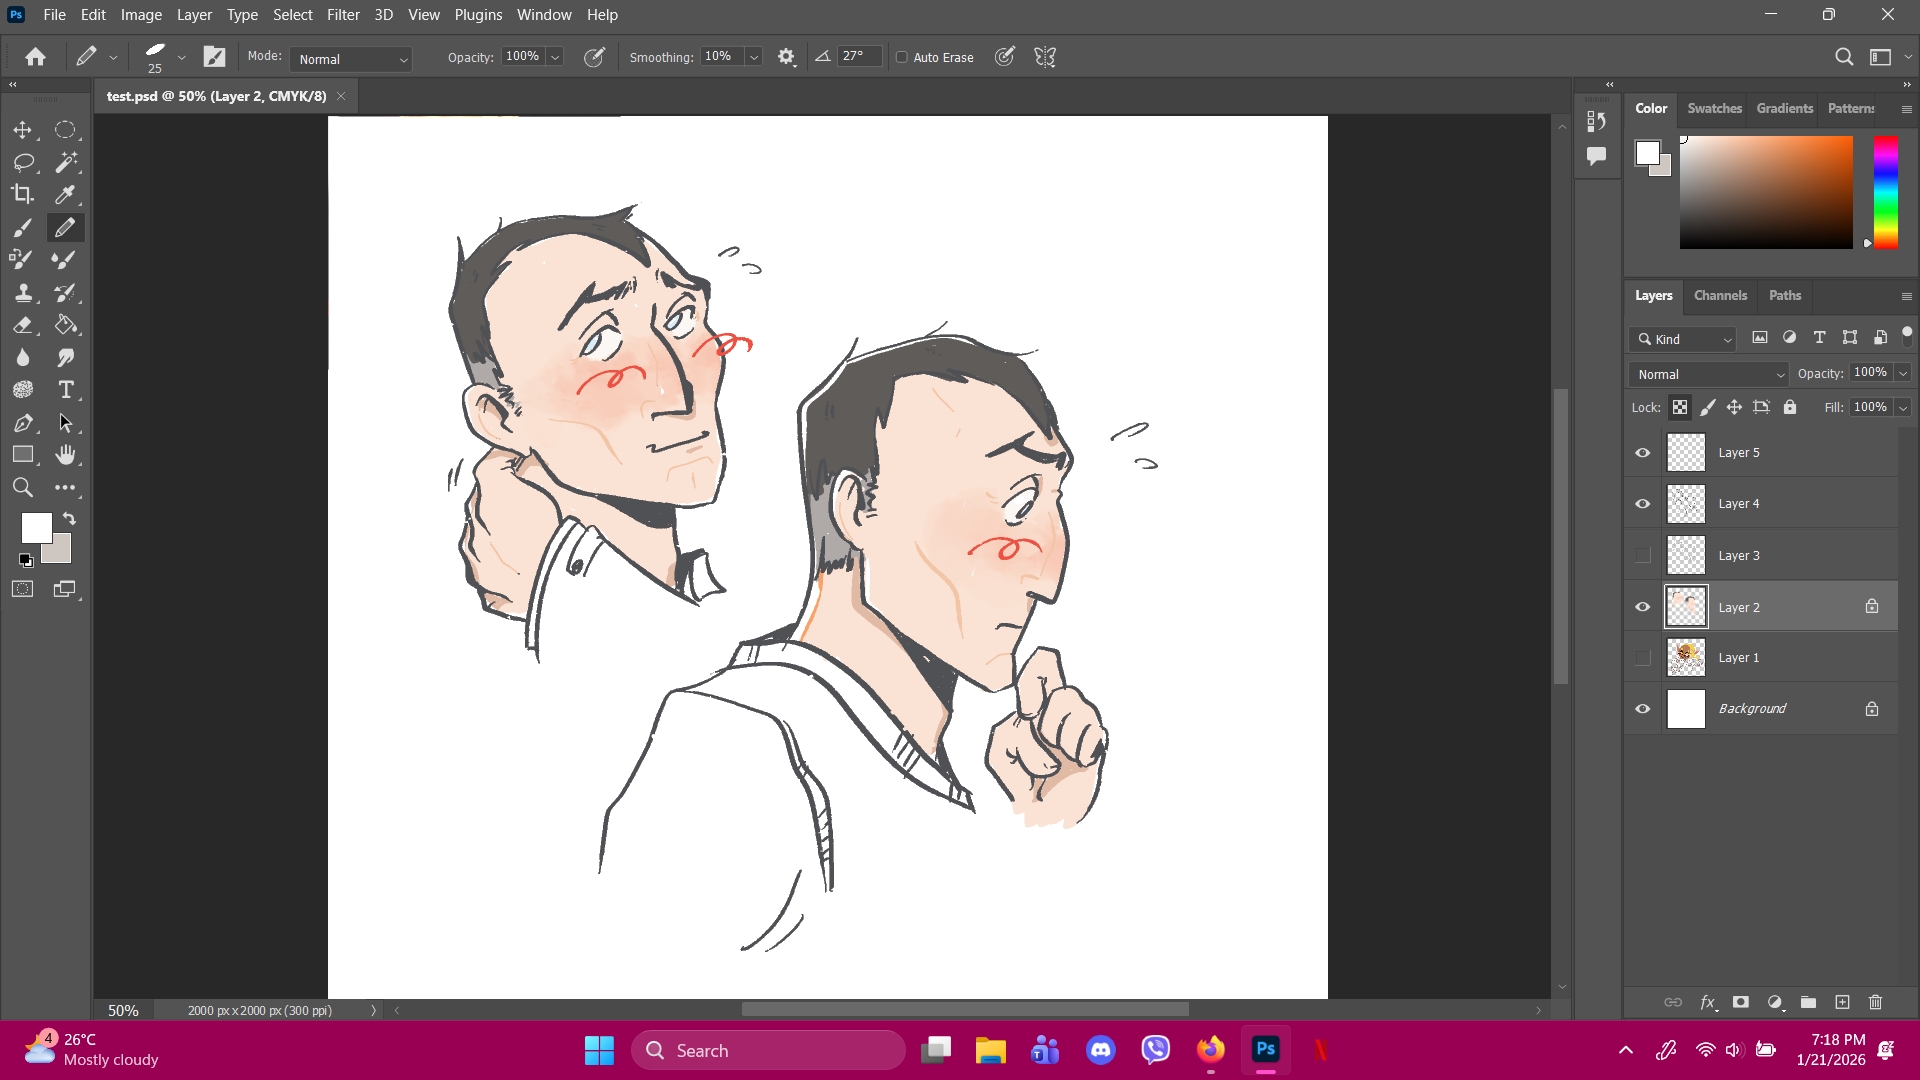Create a new layer
This screenshot has width=1920, height=1080.
click(1842, 1002)
